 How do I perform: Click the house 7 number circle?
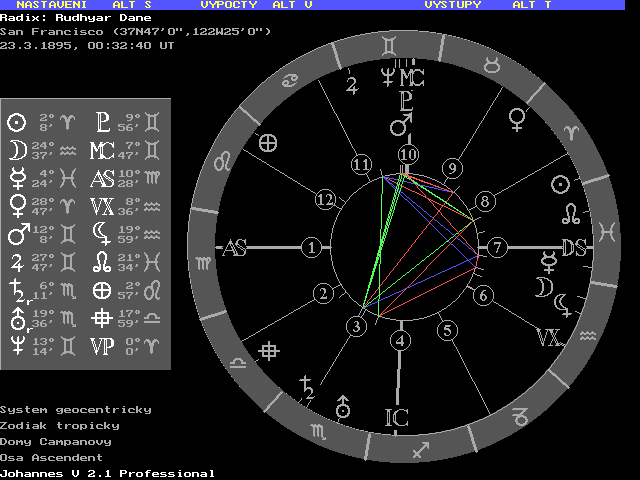point(497,247)
